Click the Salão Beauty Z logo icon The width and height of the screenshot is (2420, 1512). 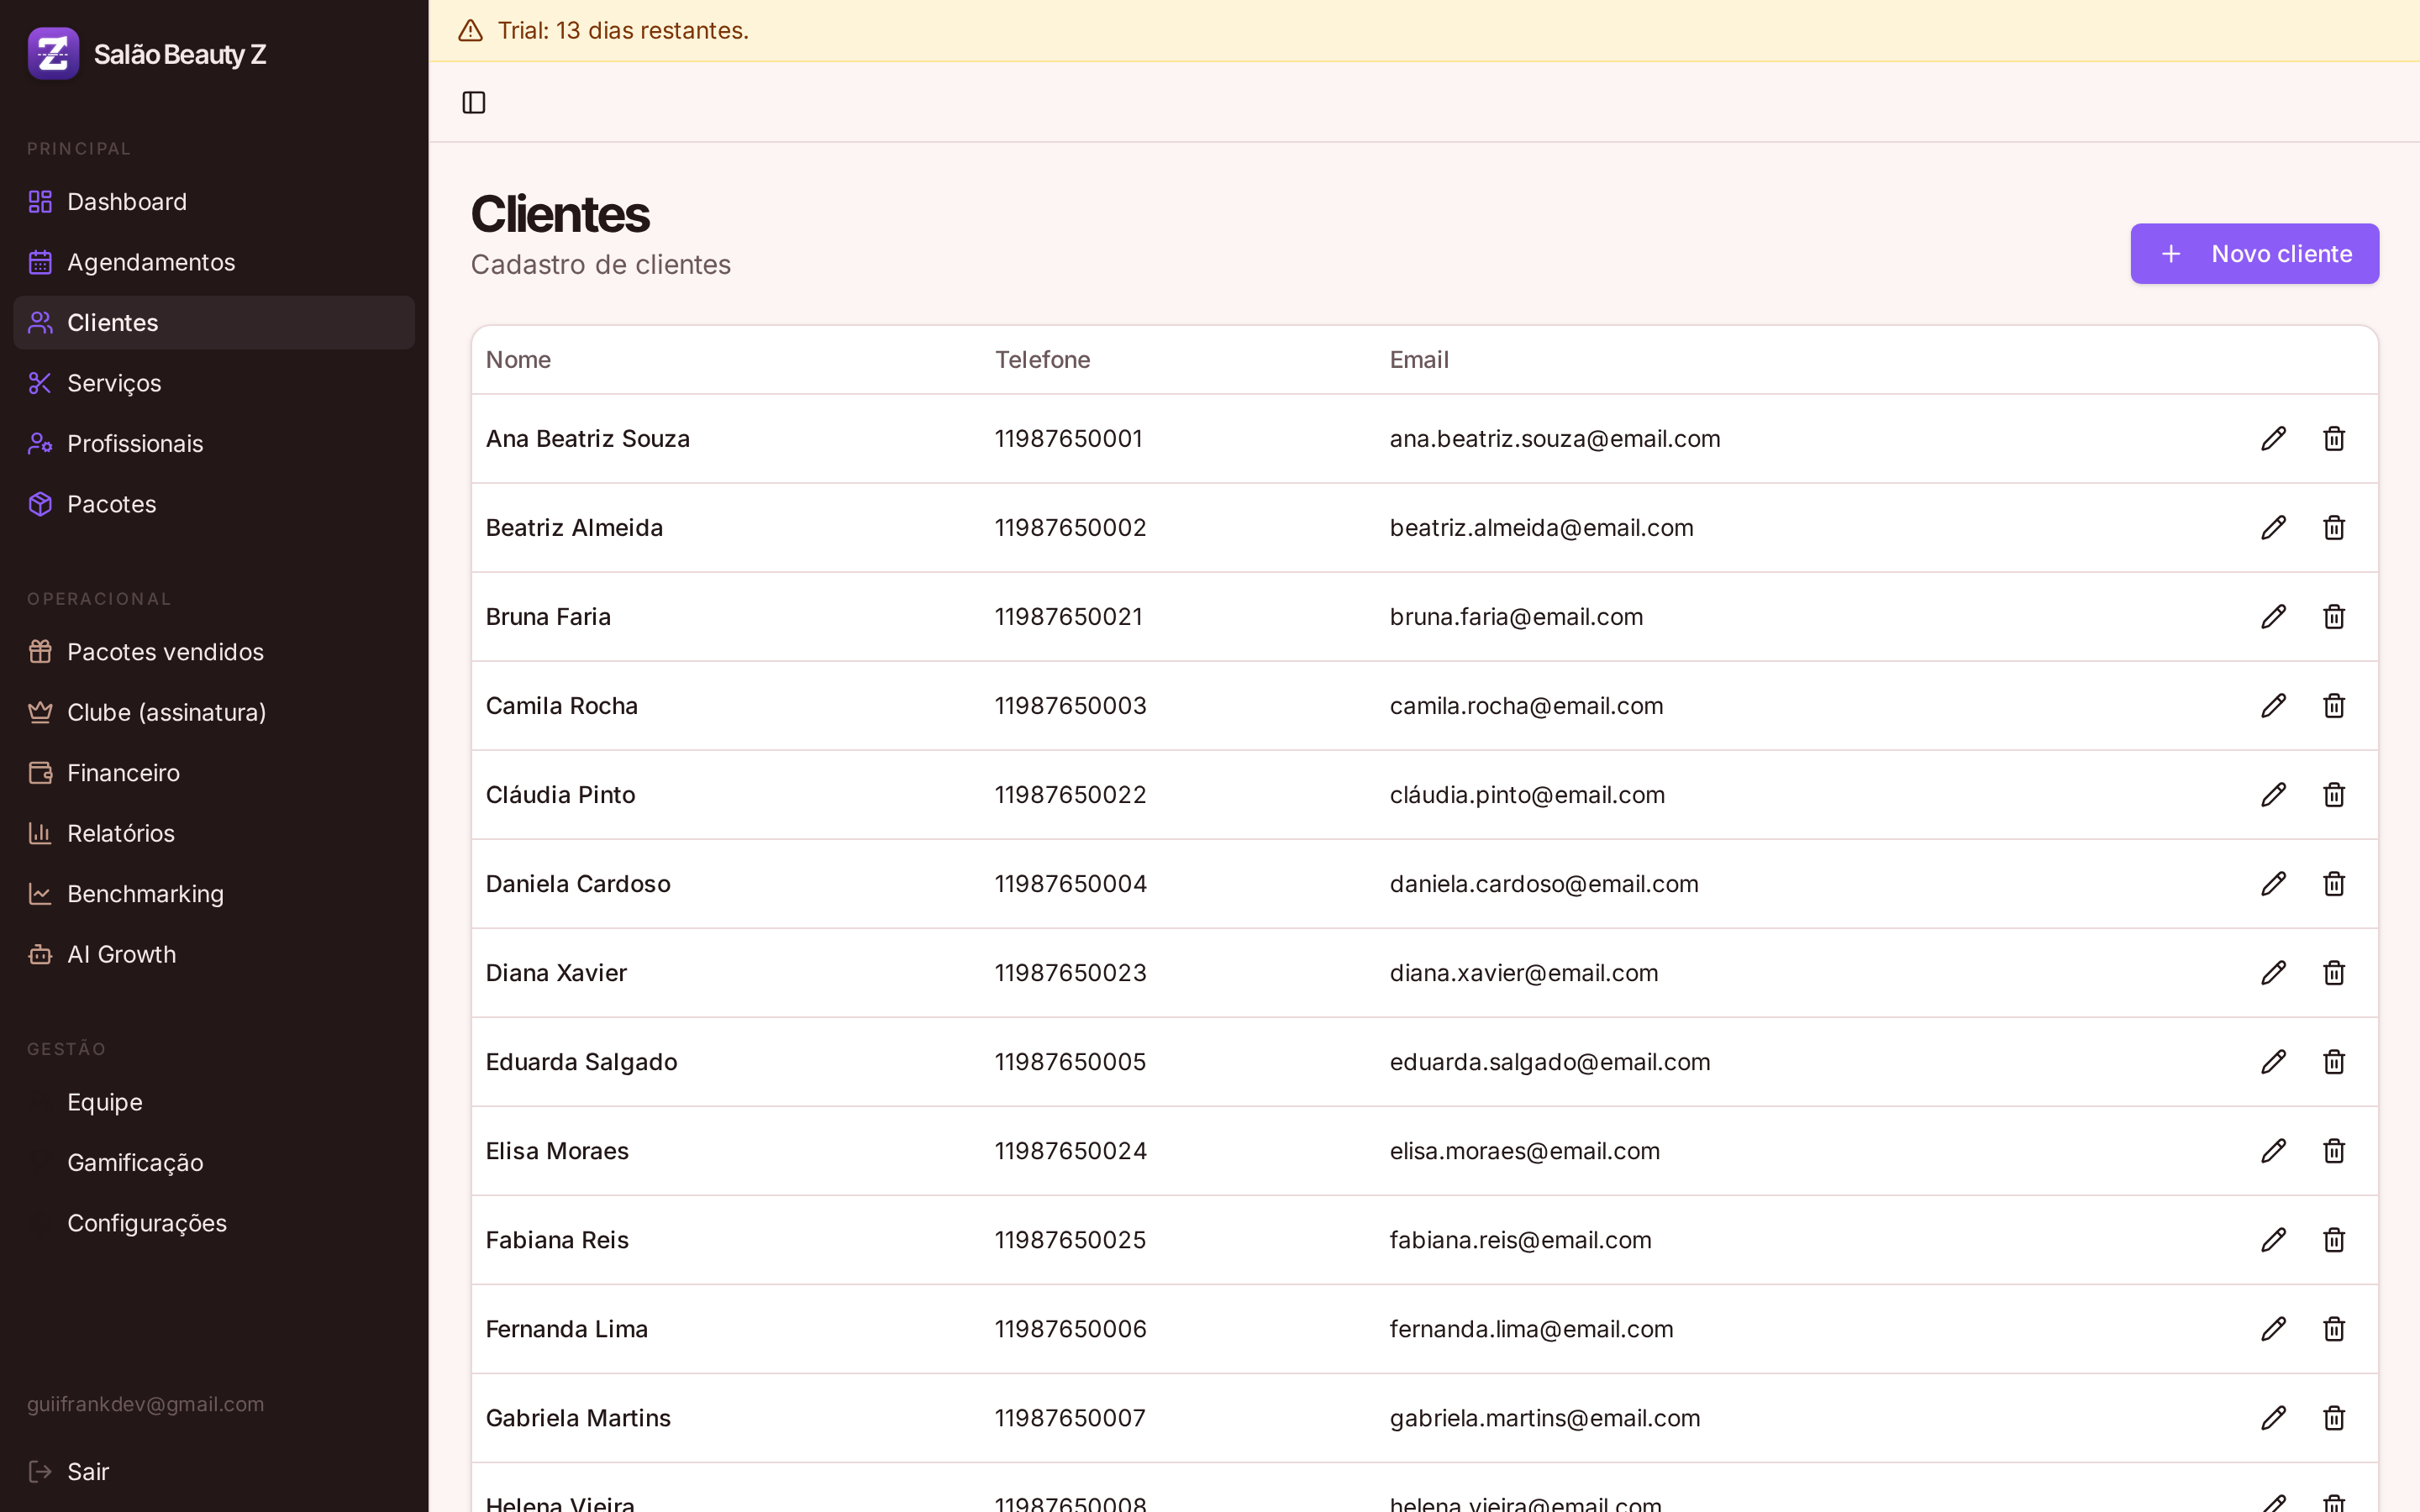click(53, 53)
